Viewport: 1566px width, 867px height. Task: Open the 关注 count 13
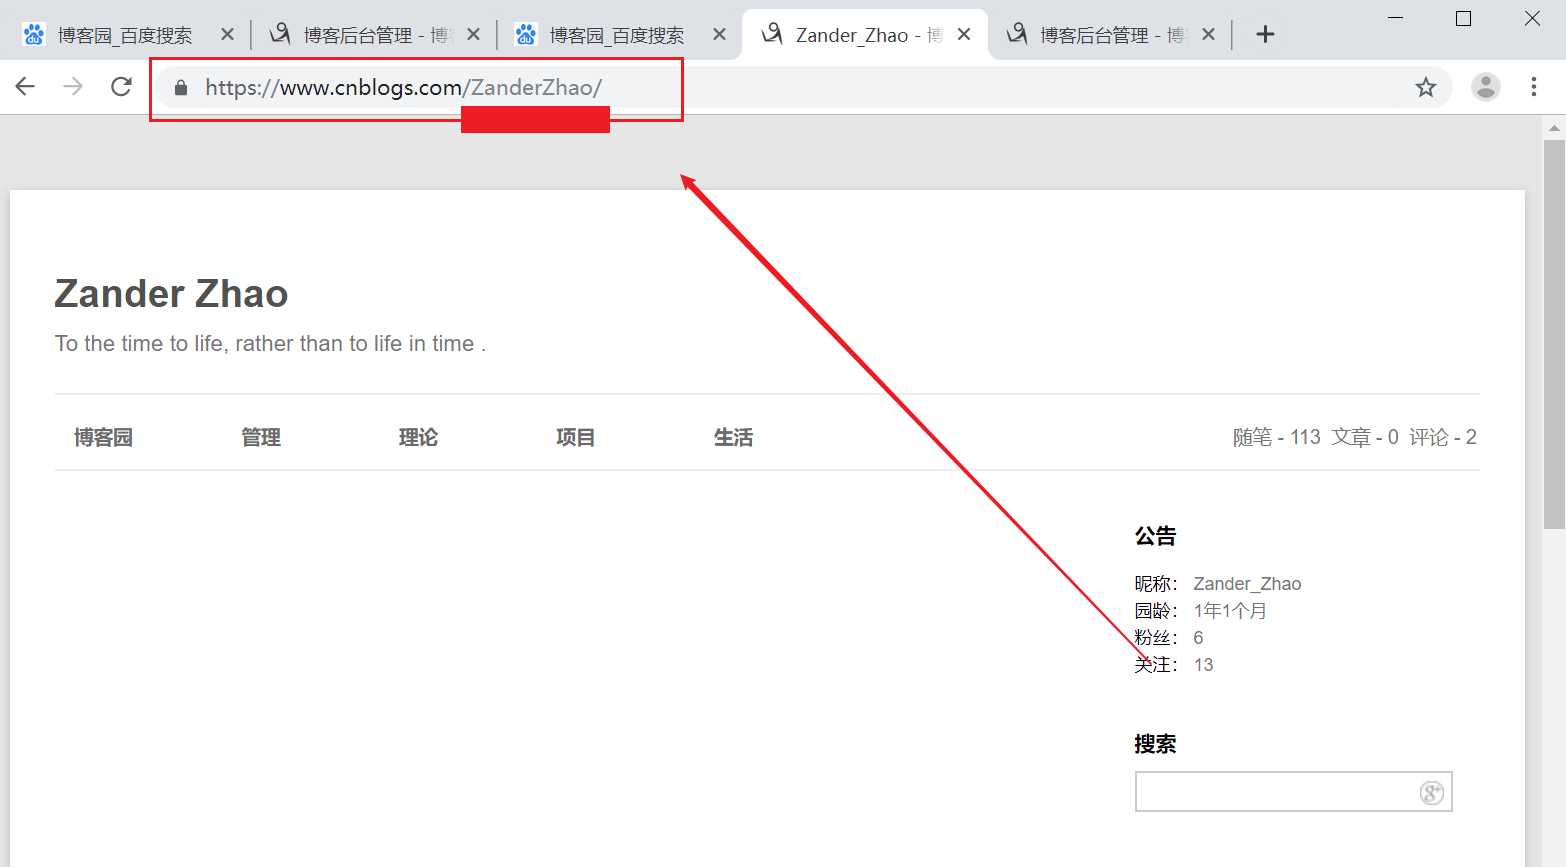pyautogui.click(x=1203, y=665)
